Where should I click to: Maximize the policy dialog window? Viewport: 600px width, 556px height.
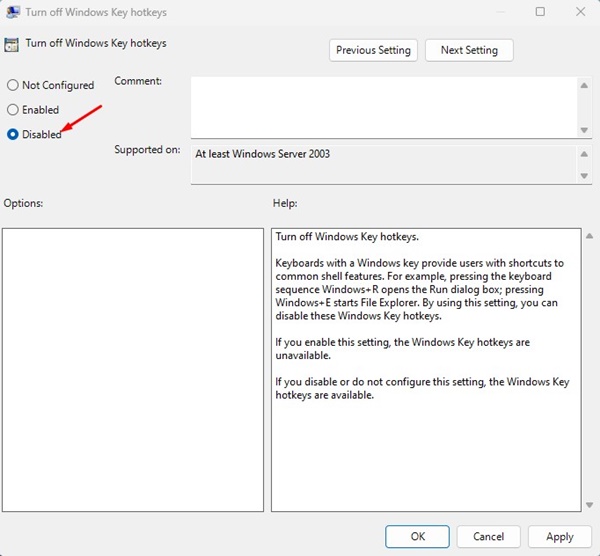540,12
